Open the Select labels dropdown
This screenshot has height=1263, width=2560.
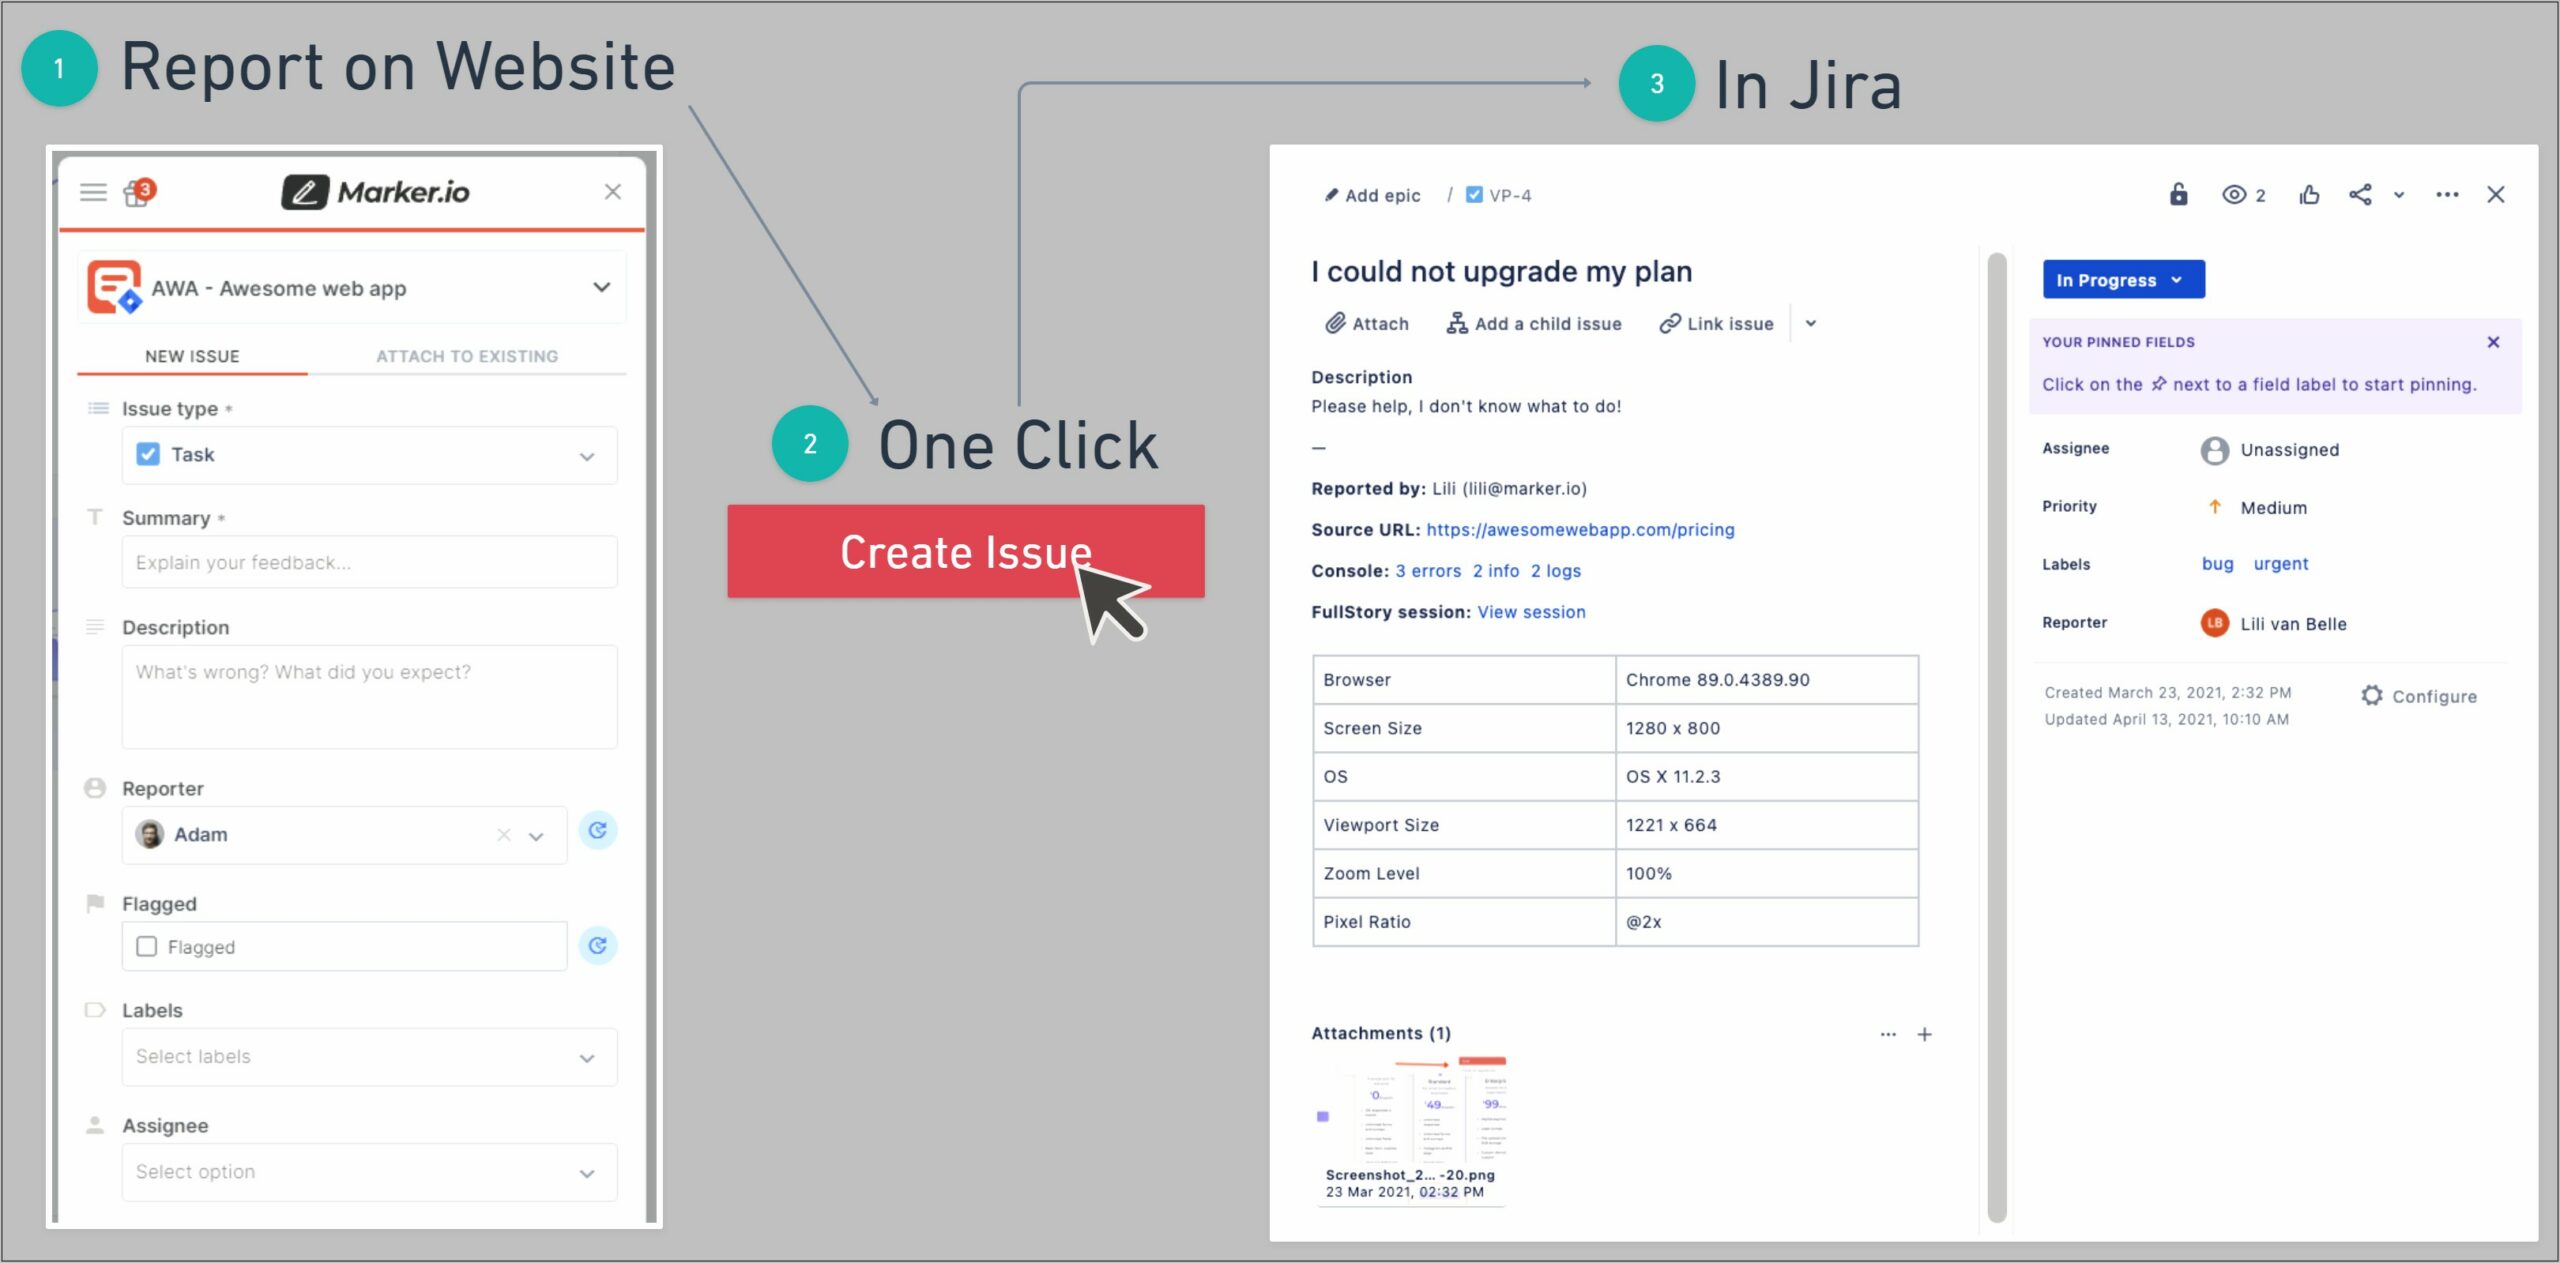click(369, 1057)
